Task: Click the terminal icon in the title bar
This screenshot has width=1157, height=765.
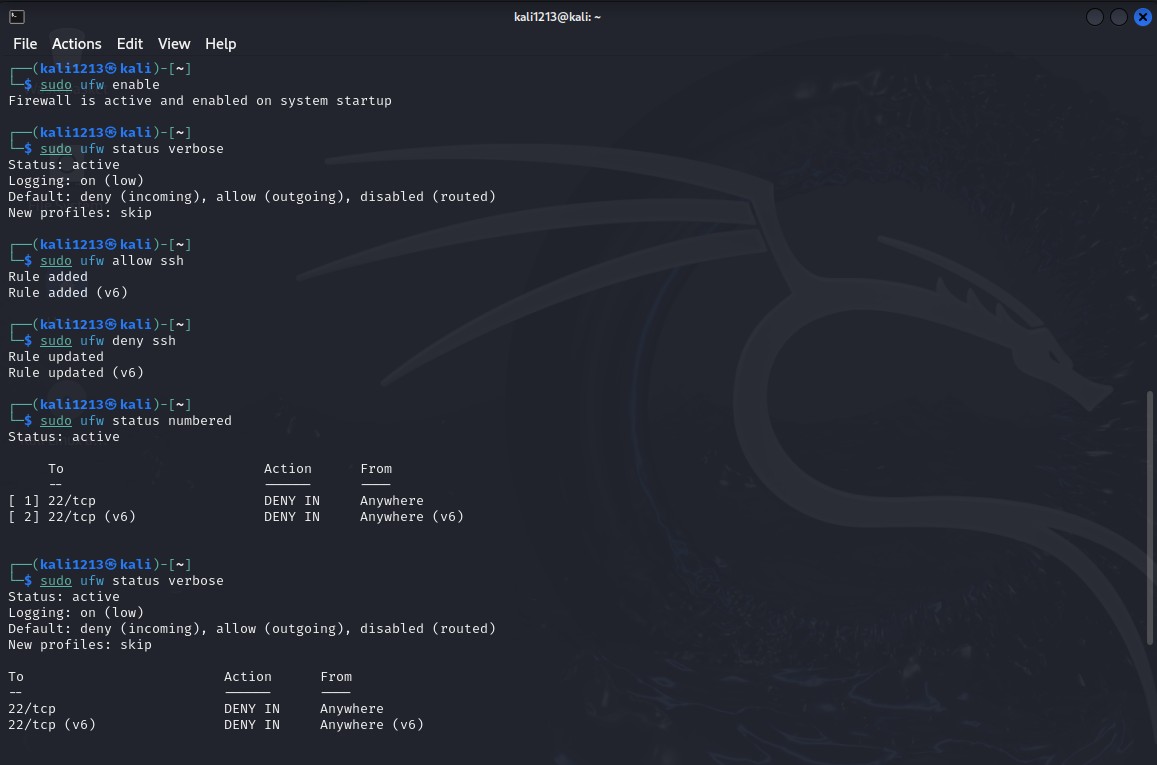Action: [16, 17]
